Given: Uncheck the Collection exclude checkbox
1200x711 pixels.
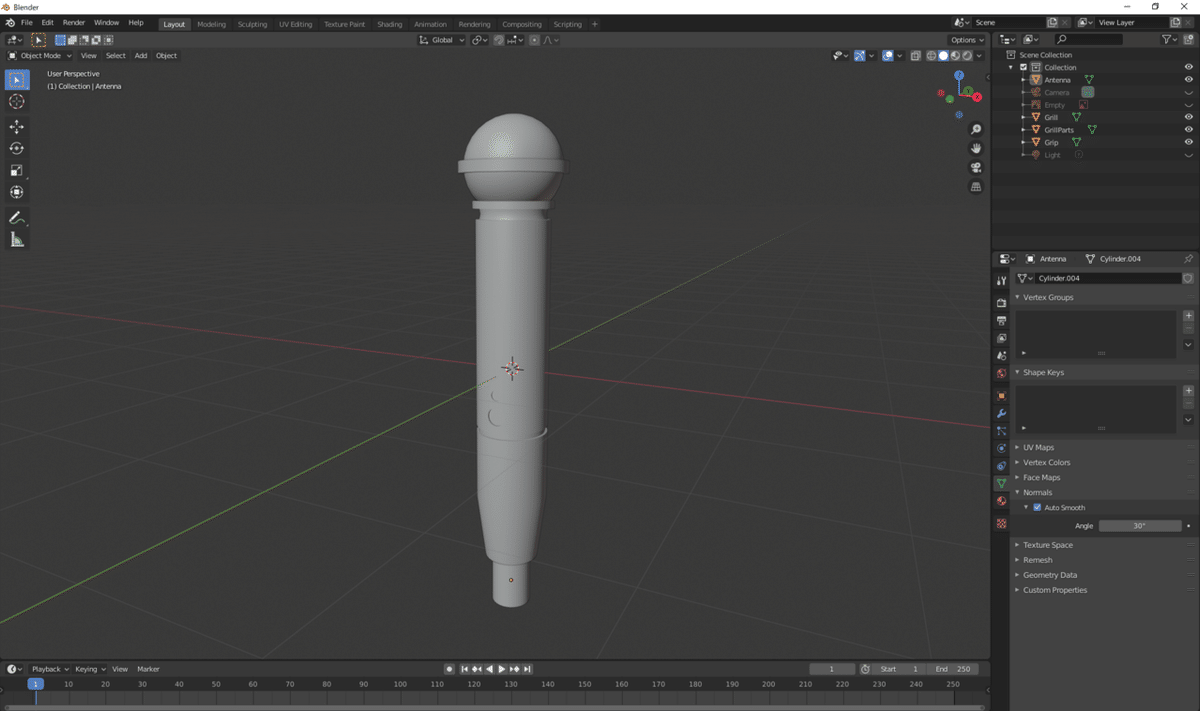Looking at the screenshot, I should pyautogui.click(x=1023, y=67).
